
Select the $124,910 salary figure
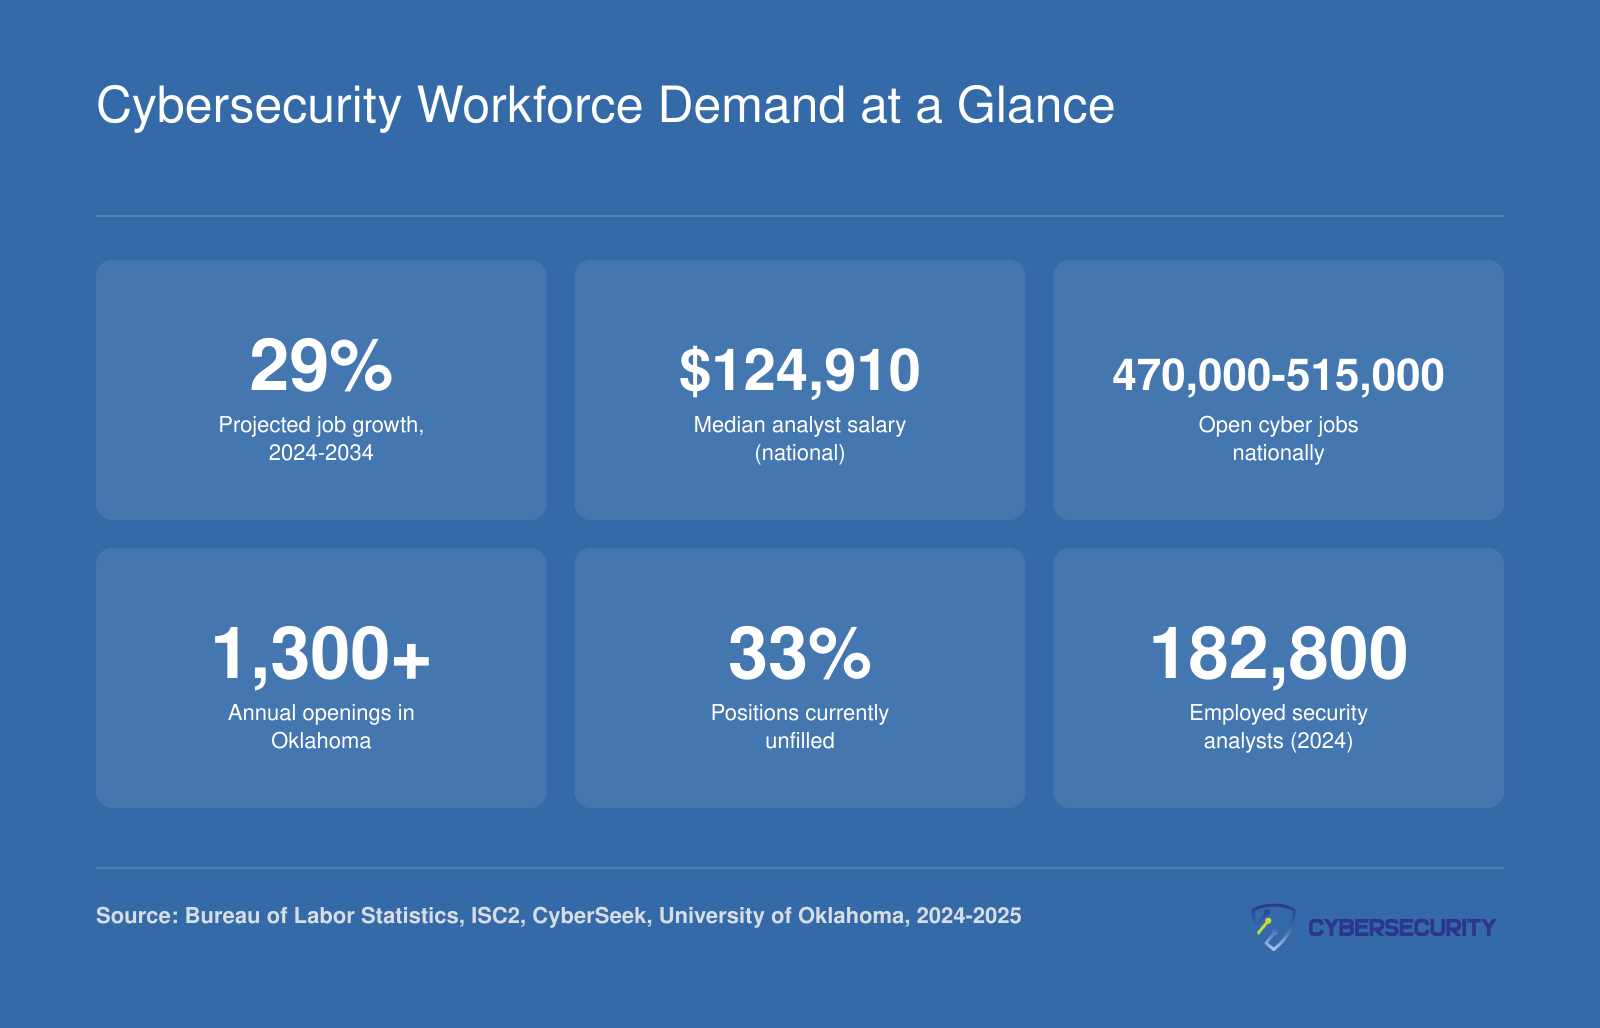click(x=800, y=371)
